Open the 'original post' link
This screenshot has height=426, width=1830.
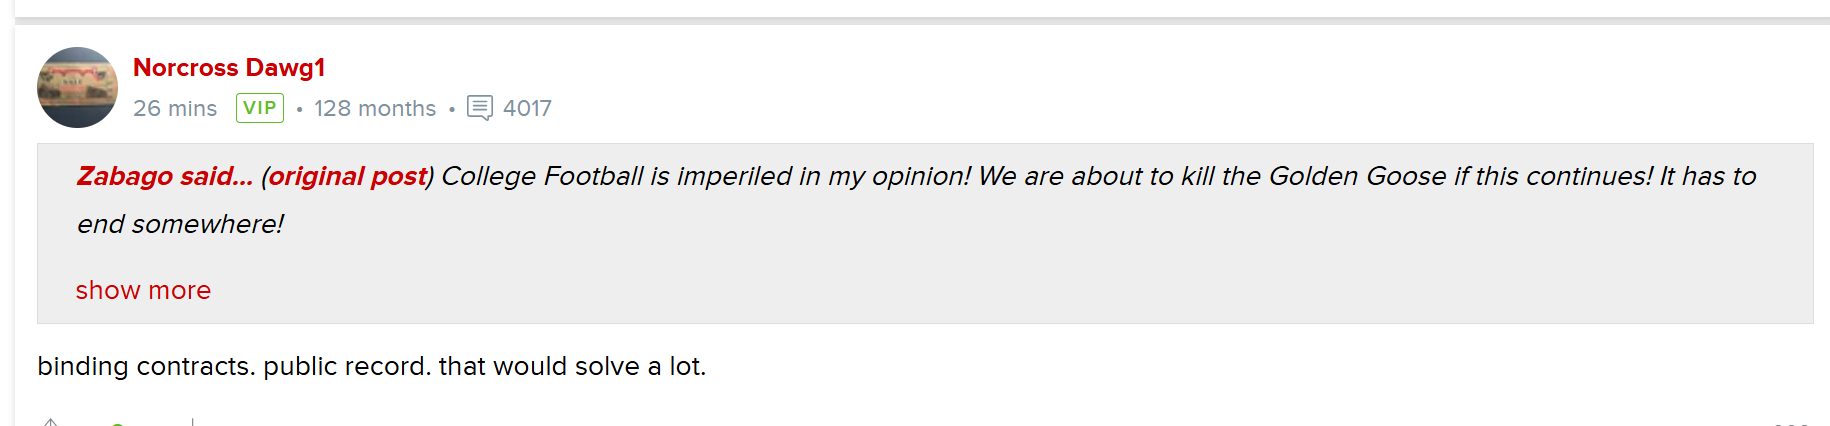pos(348,176)
